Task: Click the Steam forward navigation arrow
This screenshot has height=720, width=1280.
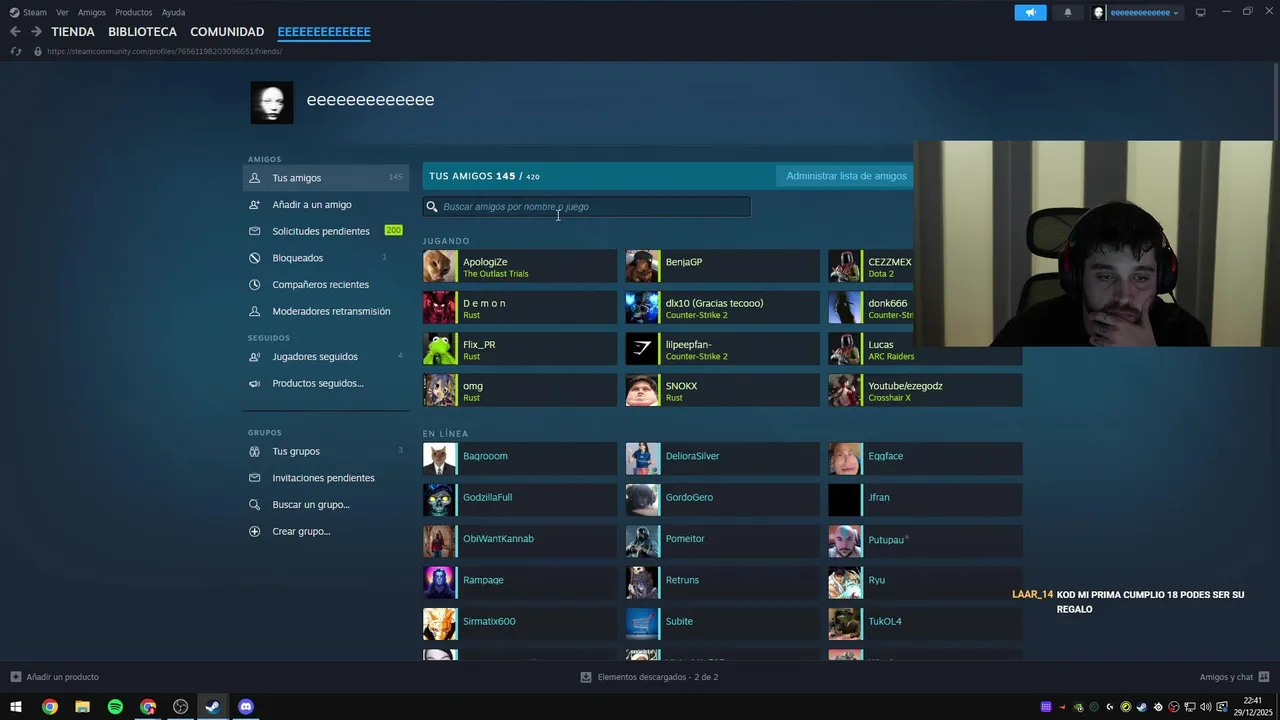Action: [x=36, y=32]
